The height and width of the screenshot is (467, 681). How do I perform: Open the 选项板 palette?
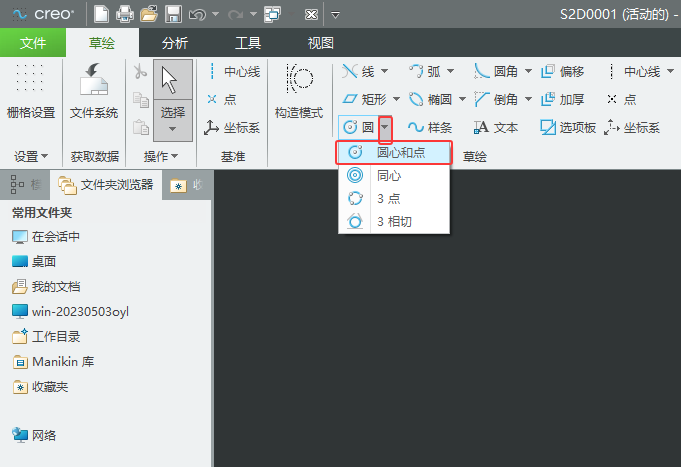click(568, 128)
